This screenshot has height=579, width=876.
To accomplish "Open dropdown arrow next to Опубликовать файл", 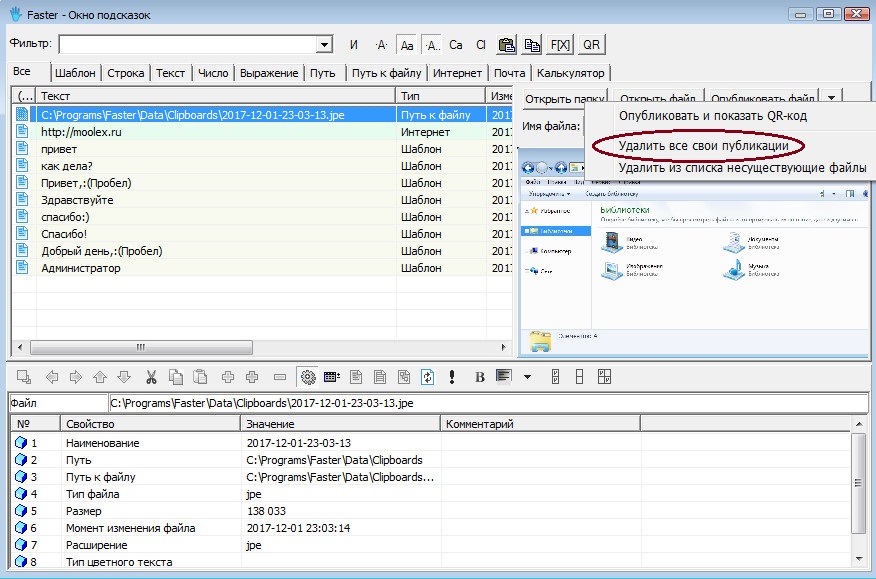I will coord(831,98).
